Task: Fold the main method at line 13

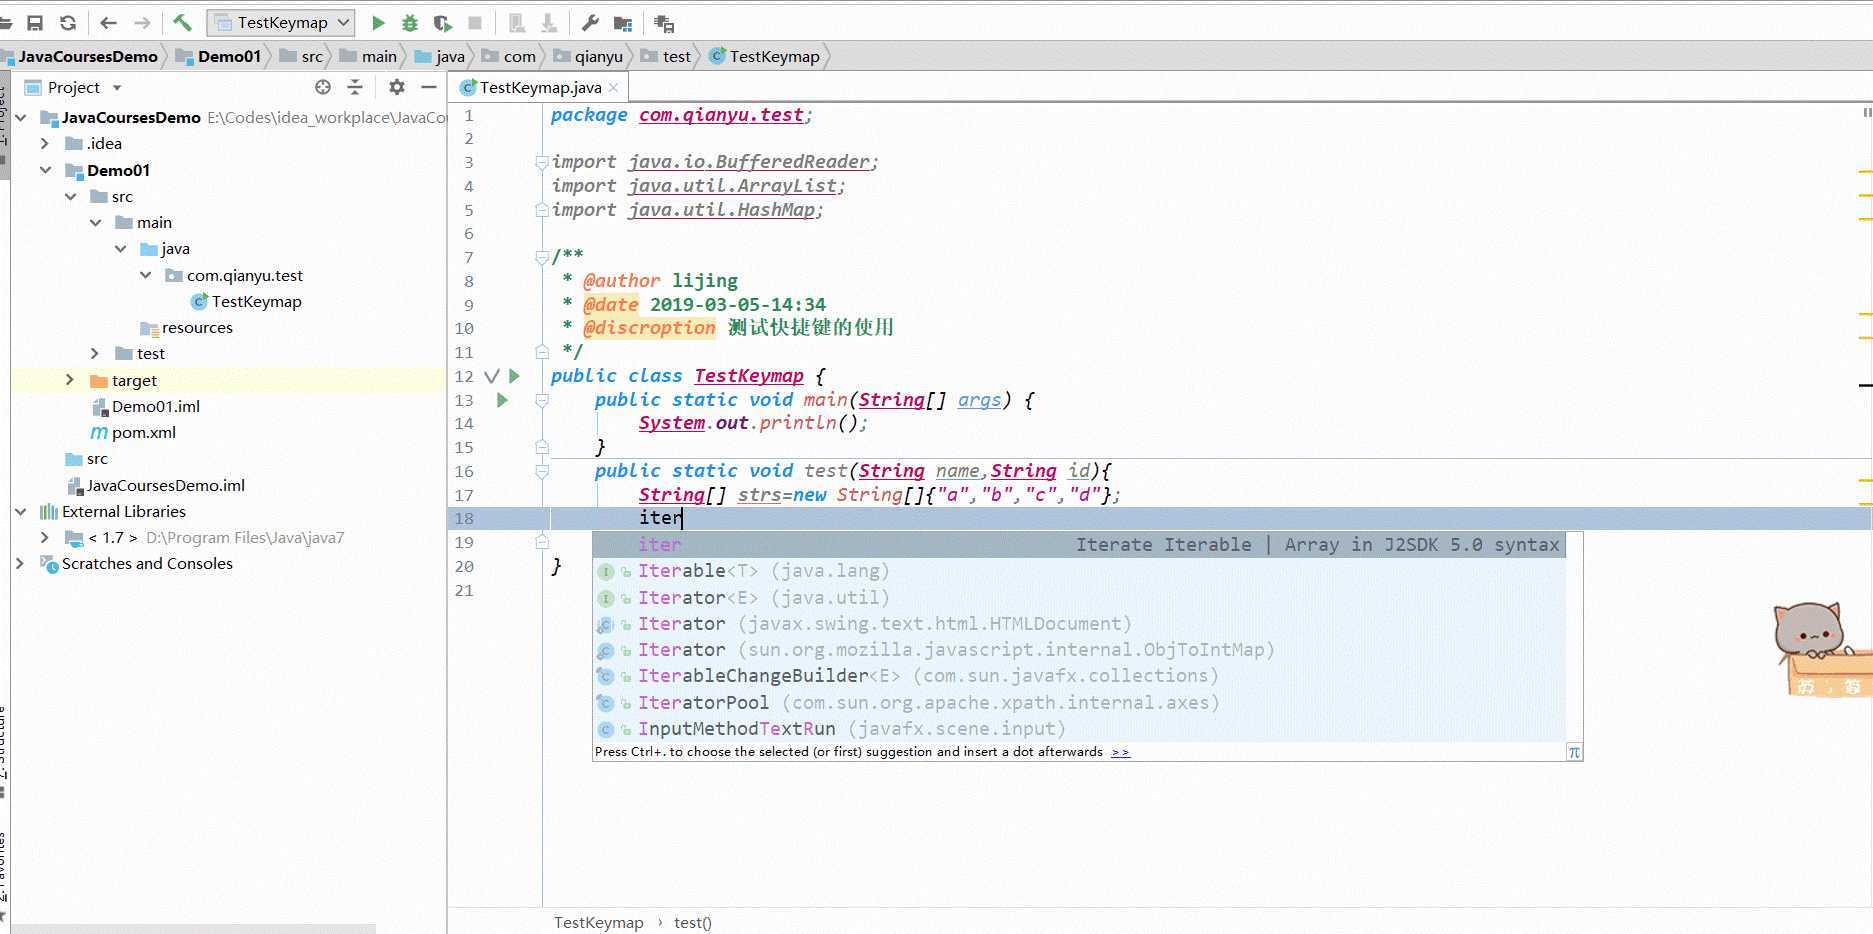Action: [x=541, y=400]
